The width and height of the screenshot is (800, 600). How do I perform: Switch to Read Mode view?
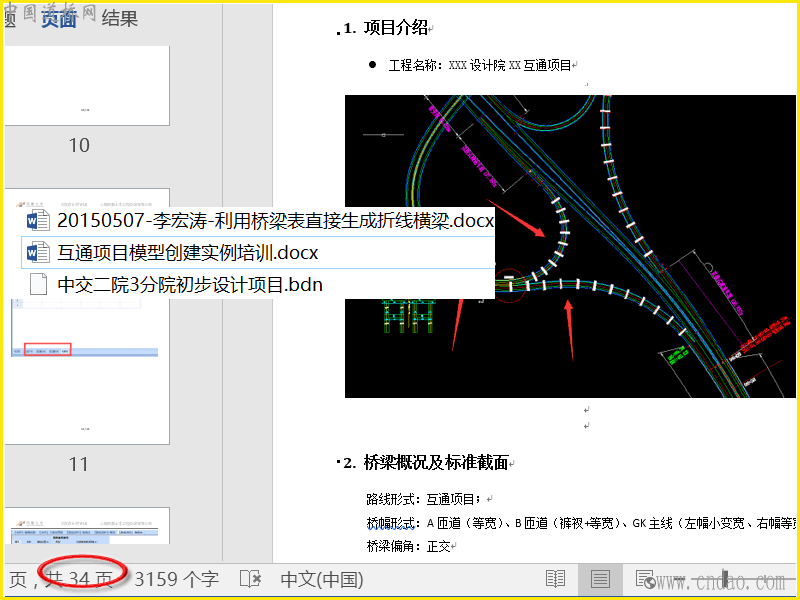tap(555, 579)
